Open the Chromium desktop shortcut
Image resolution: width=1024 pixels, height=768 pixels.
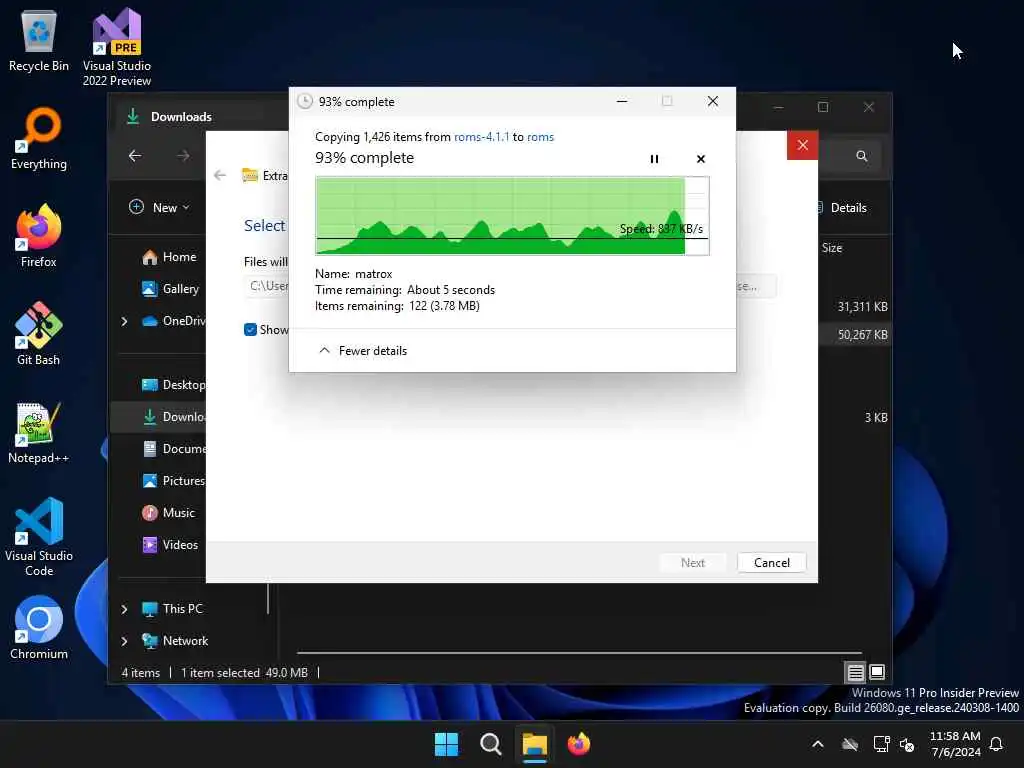click(39, 628)
